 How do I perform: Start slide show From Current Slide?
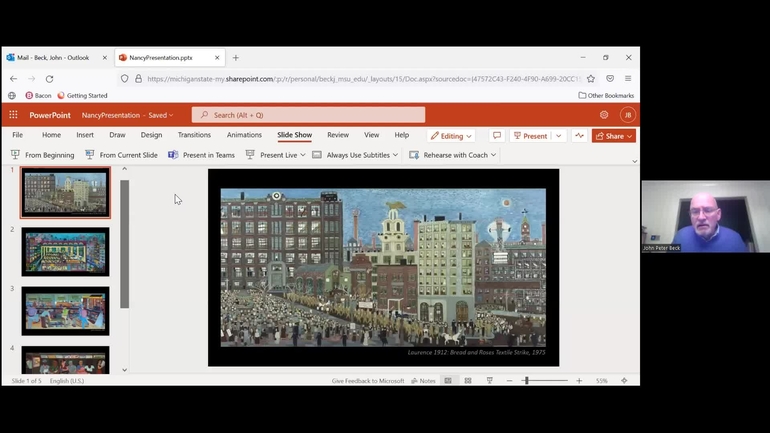(122, 155)
